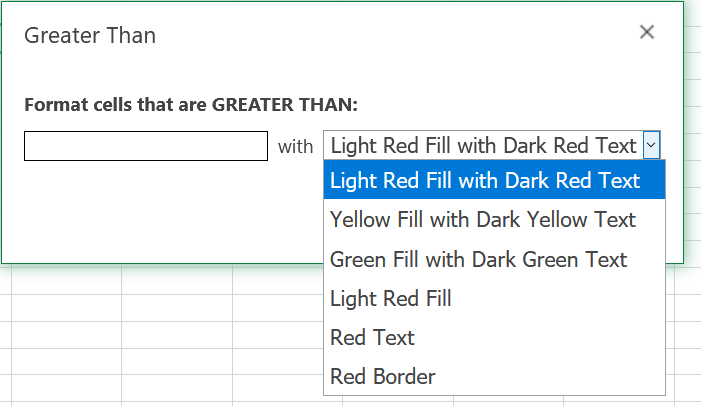Click the 'with' label beside the input
The height and width of the screenshot is (406, 701).
click(x=295, y=147)
